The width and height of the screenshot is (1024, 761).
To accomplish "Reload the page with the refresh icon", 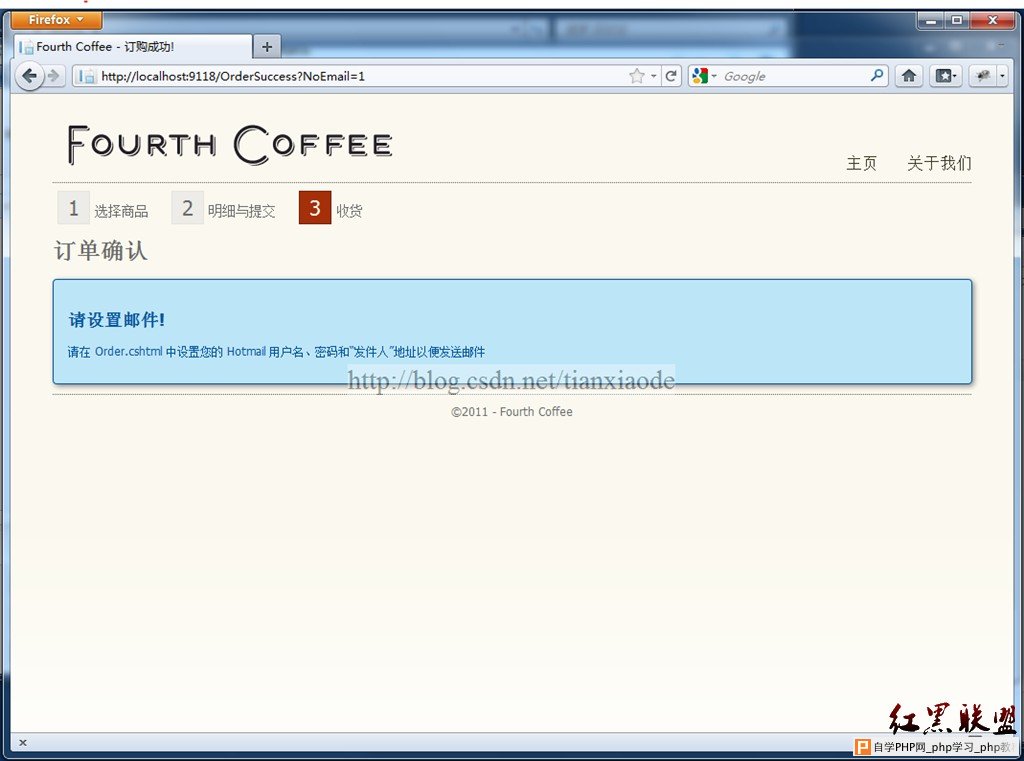I will coord(671,76).
